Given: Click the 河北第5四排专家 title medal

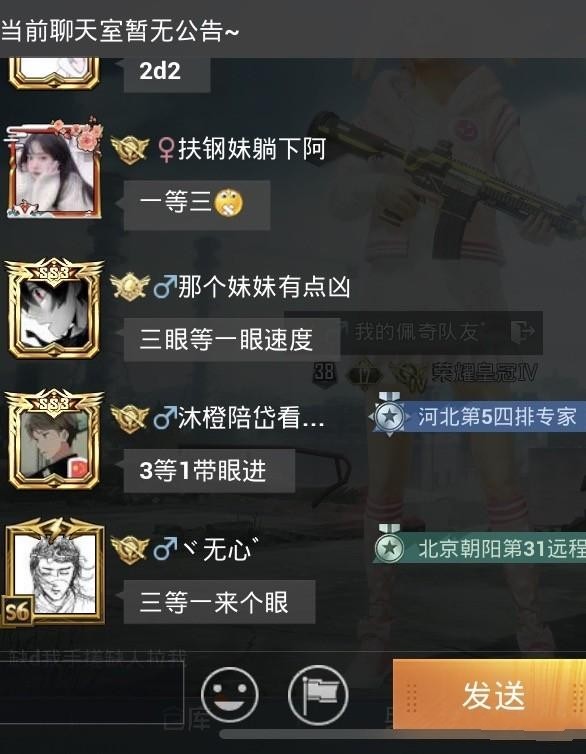Looking at the screenshot, I should click(x=477, y=416).
